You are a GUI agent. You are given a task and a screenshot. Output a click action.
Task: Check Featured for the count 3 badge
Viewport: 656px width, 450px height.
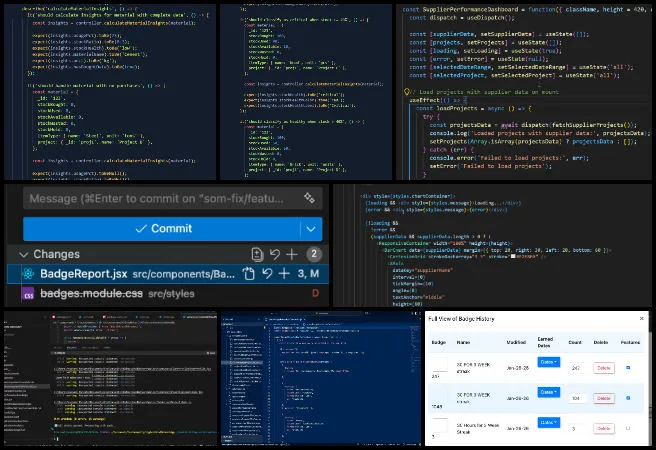click(628, 428)
